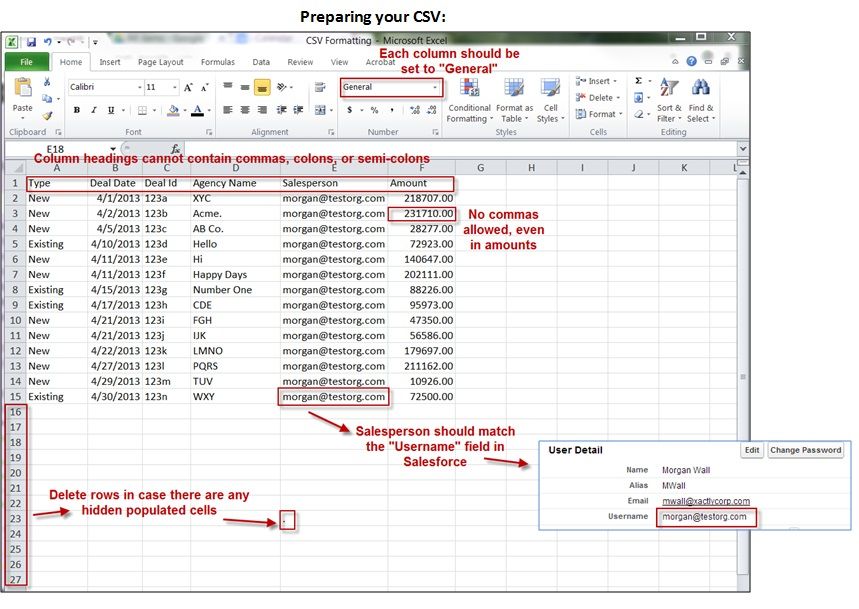Center text horizontally

(245, 110)
